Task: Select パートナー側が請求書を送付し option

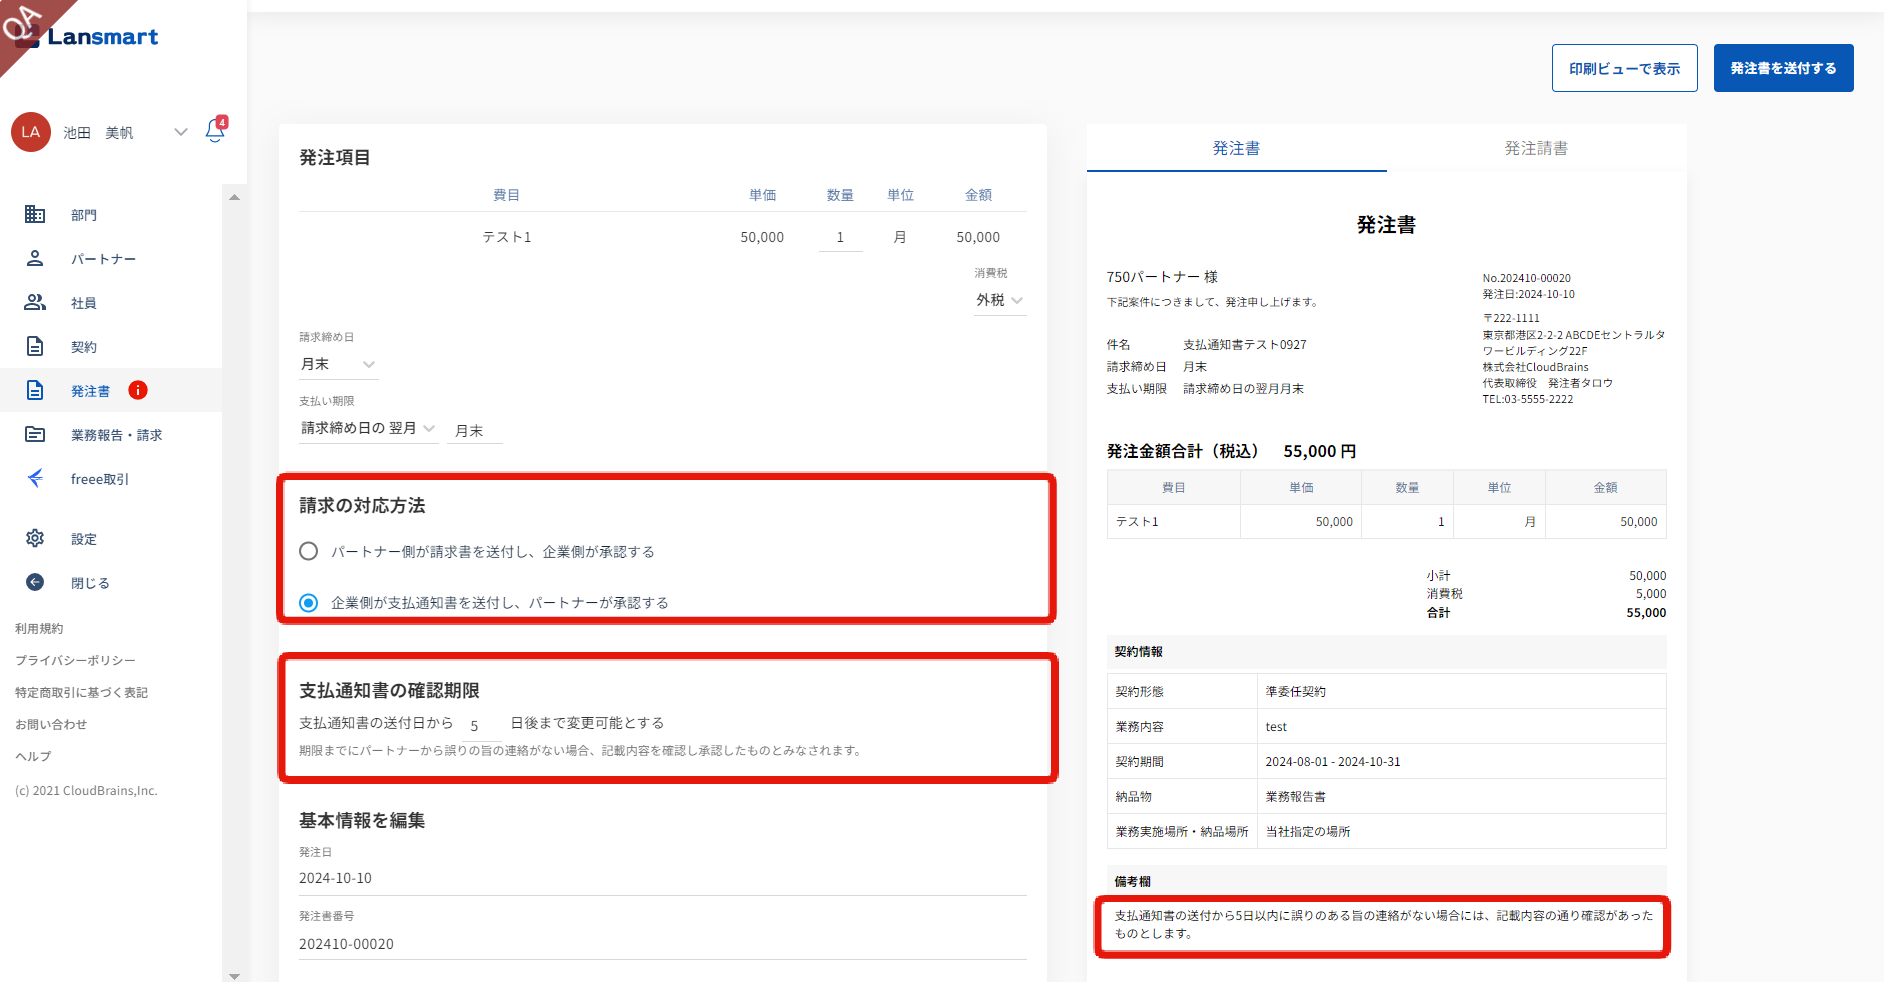Action: (x=308, y=551)
